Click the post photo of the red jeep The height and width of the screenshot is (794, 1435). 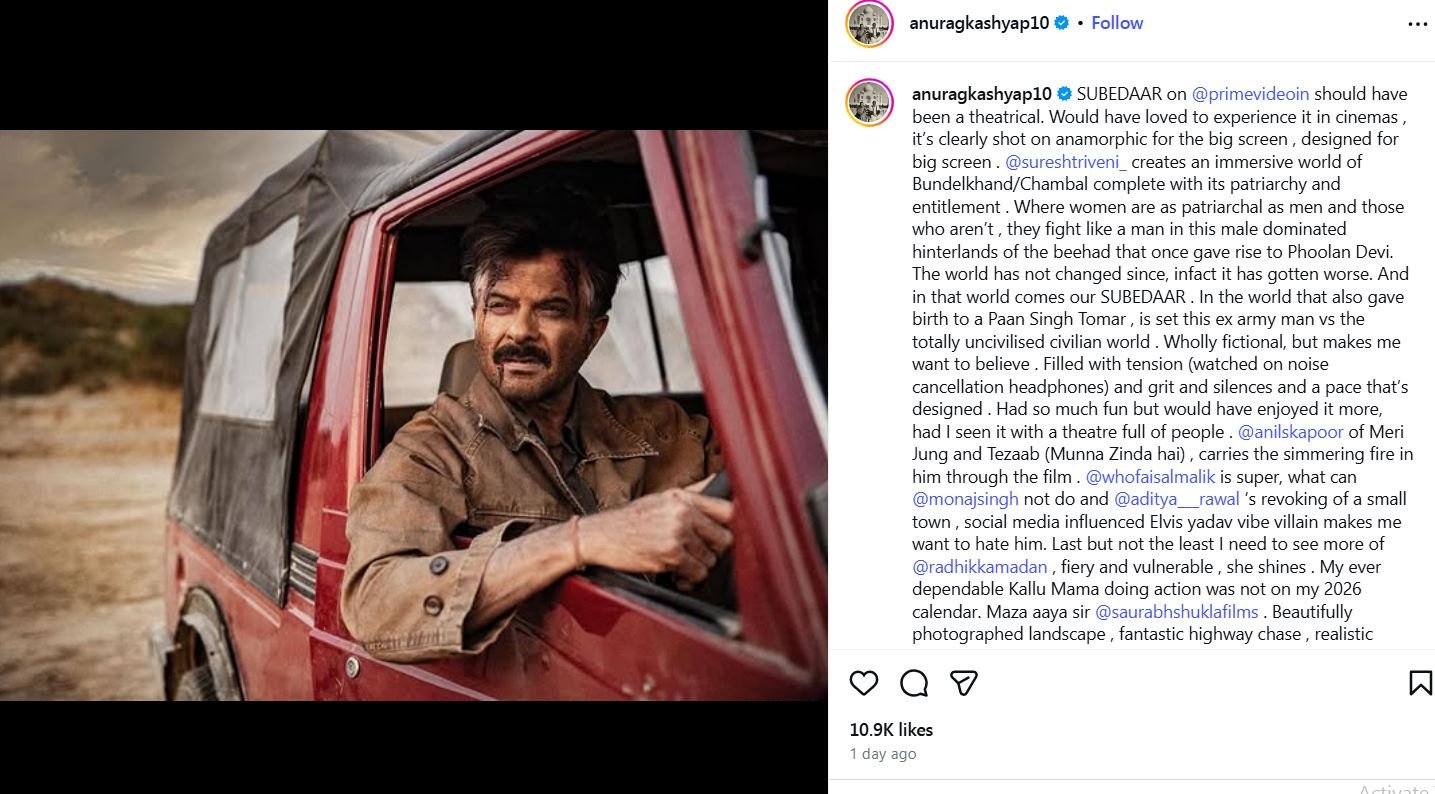414,414
